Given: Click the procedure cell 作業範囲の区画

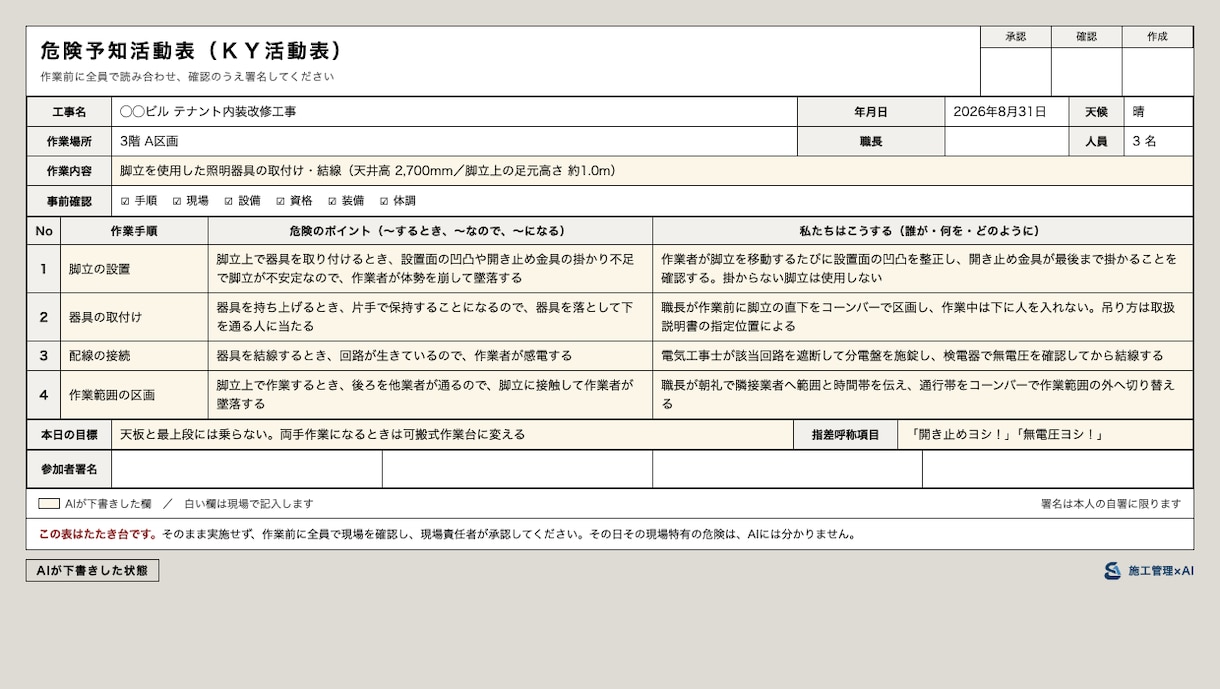Looking at the screenshot, I should click(134, 395).
